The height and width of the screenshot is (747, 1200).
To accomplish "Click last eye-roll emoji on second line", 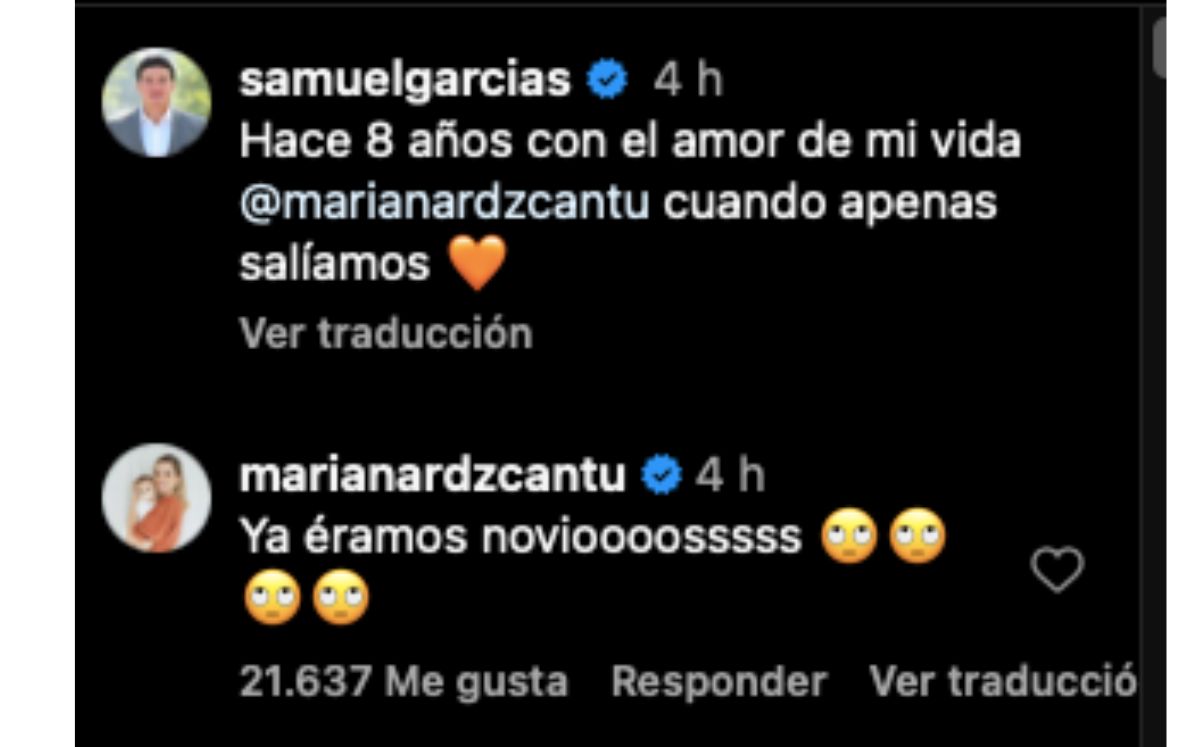I will click(342, 600).
